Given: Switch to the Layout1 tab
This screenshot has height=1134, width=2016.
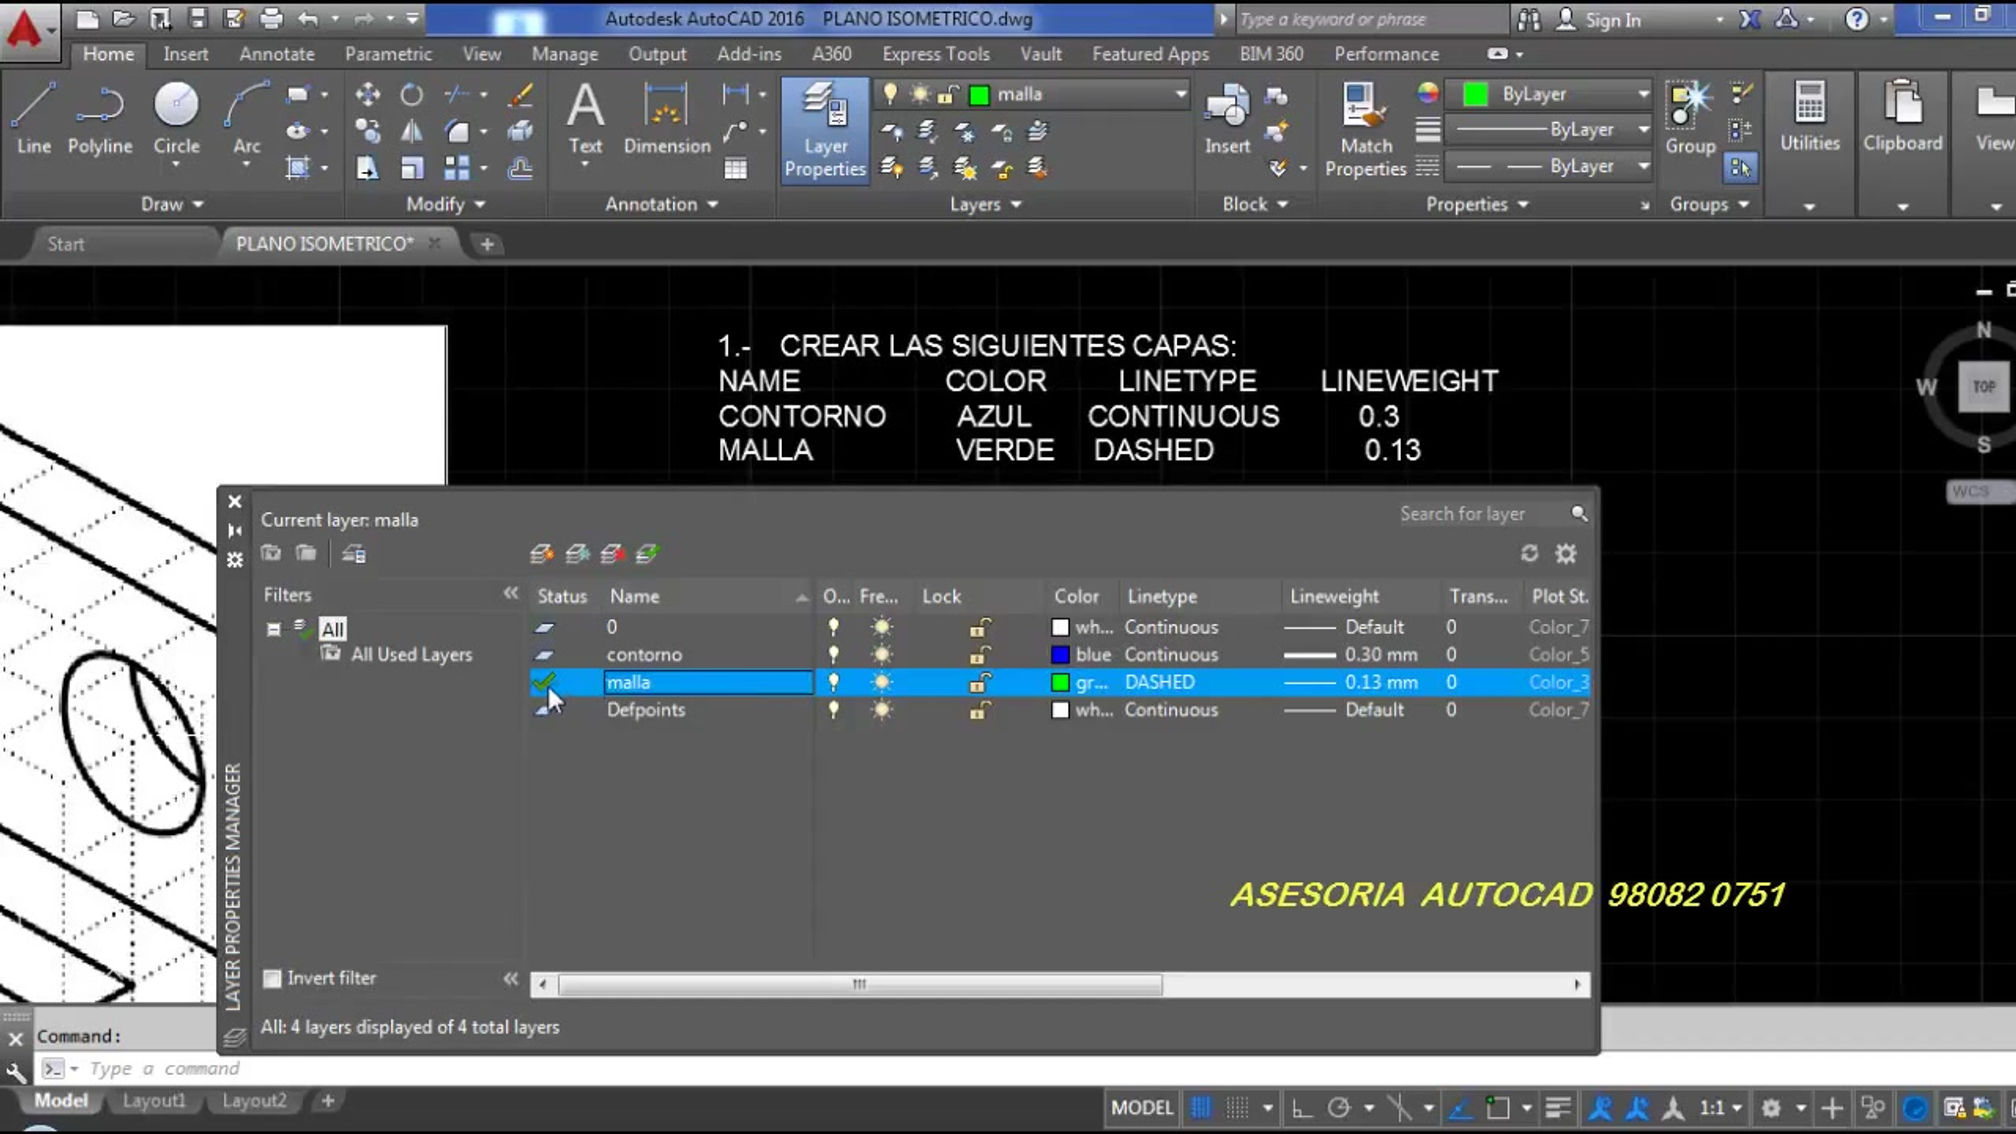Looking at the screenshot, I should click(x=154, y=1100).
